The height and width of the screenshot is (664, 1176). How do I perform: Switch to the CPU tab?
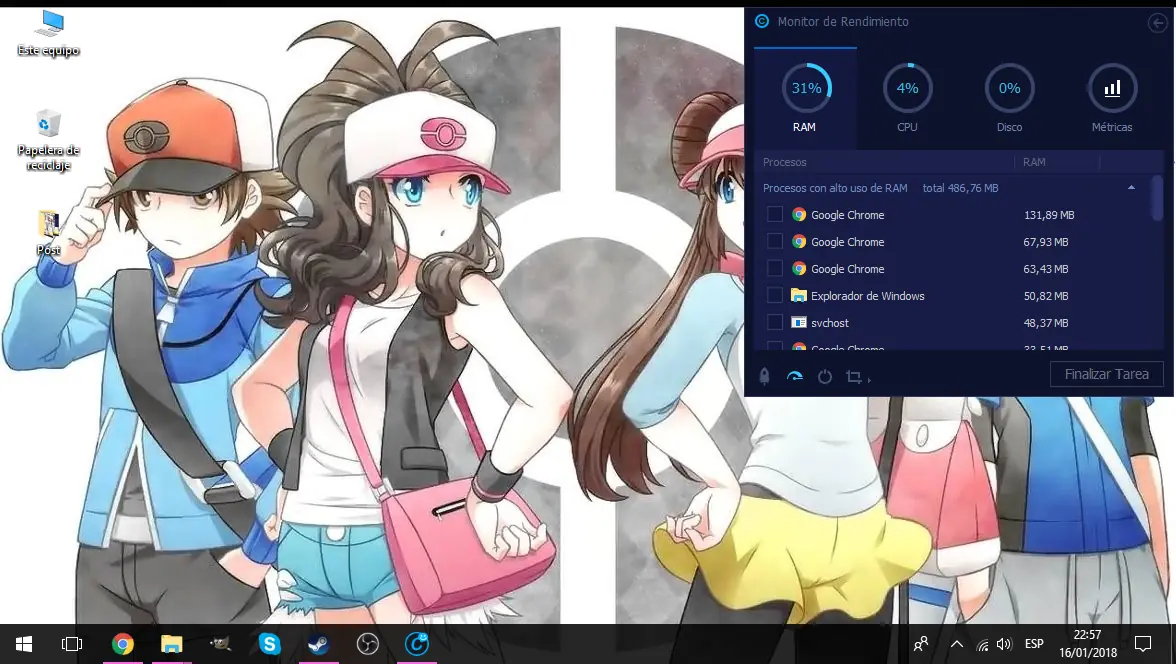(907, 99)
